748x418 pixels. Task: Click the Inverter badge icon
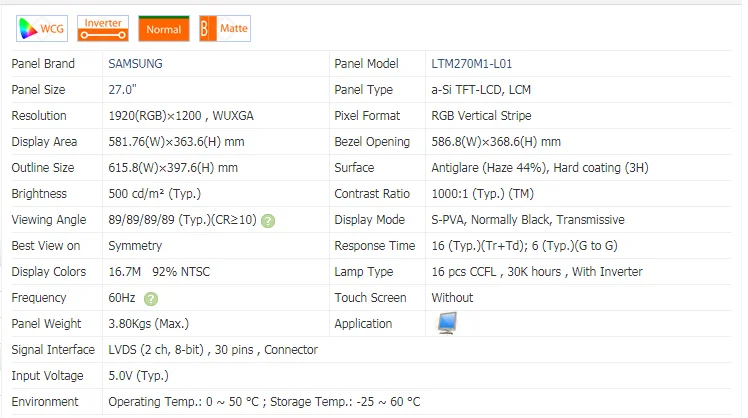tap(103, 29)
